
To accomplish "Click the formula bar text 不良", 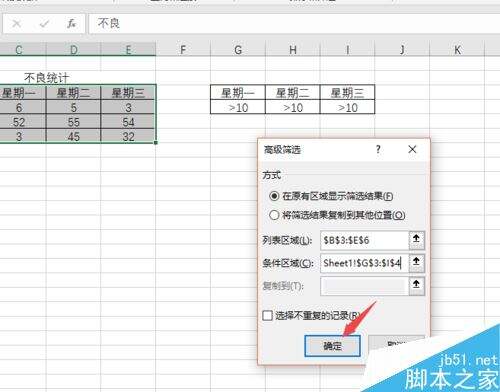I will [x=109, y=23].
